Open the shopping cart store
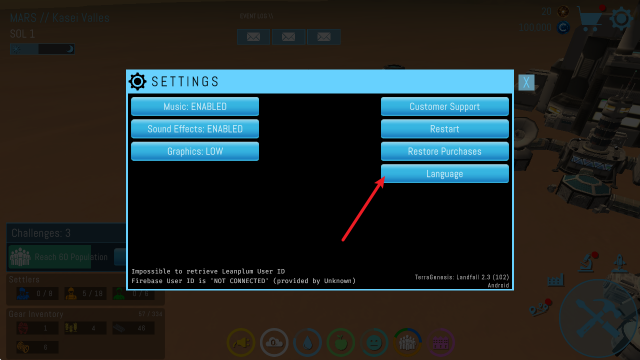This screenshot has height=360, width=640. pyautogui.click(x=590, y=18)
